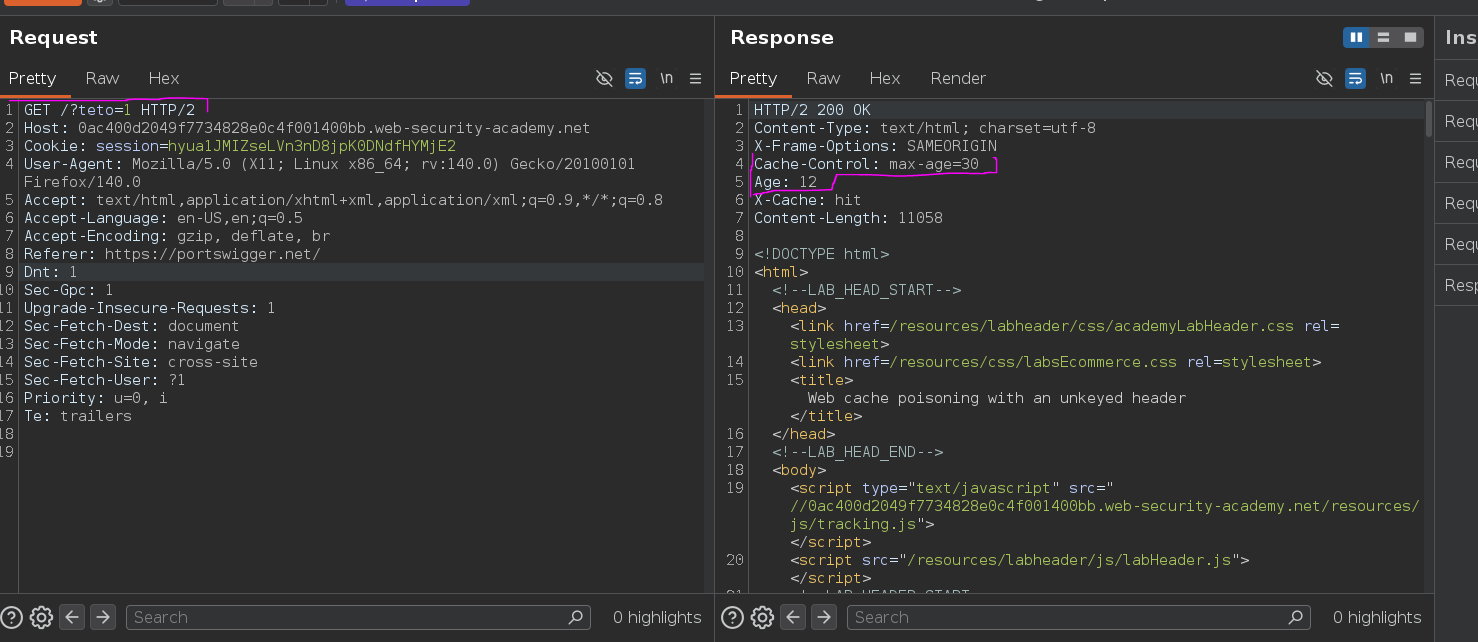The image size is (1478, 642).
Task: Select combined single-pane layout view
Action: click(x=1410, y=38)
